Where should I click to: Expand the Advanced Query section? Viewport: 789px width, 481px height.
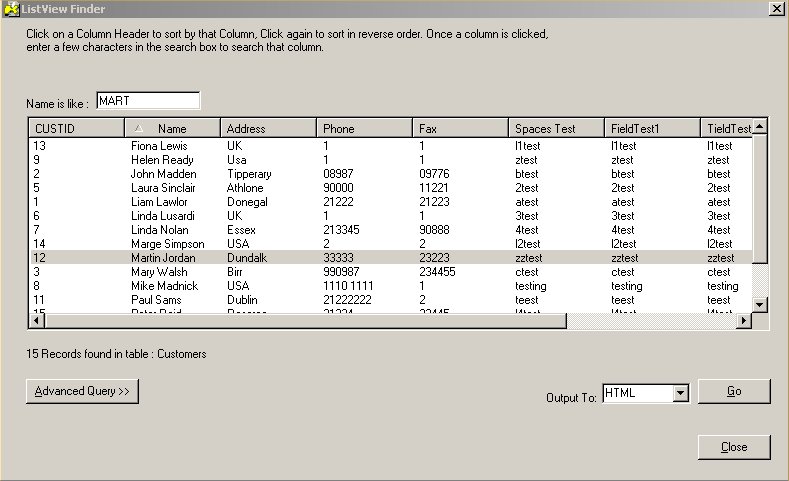click(82, 391)
